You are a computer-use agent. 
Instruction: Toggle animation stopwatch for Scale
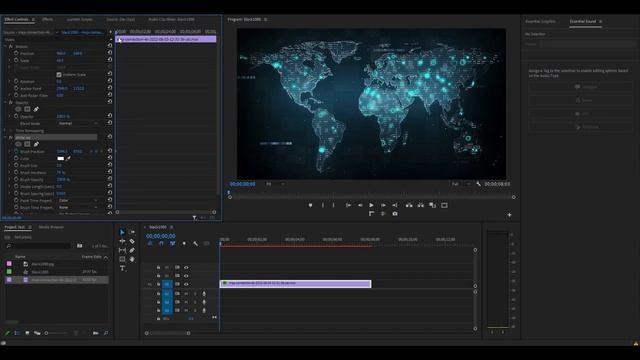16,60
